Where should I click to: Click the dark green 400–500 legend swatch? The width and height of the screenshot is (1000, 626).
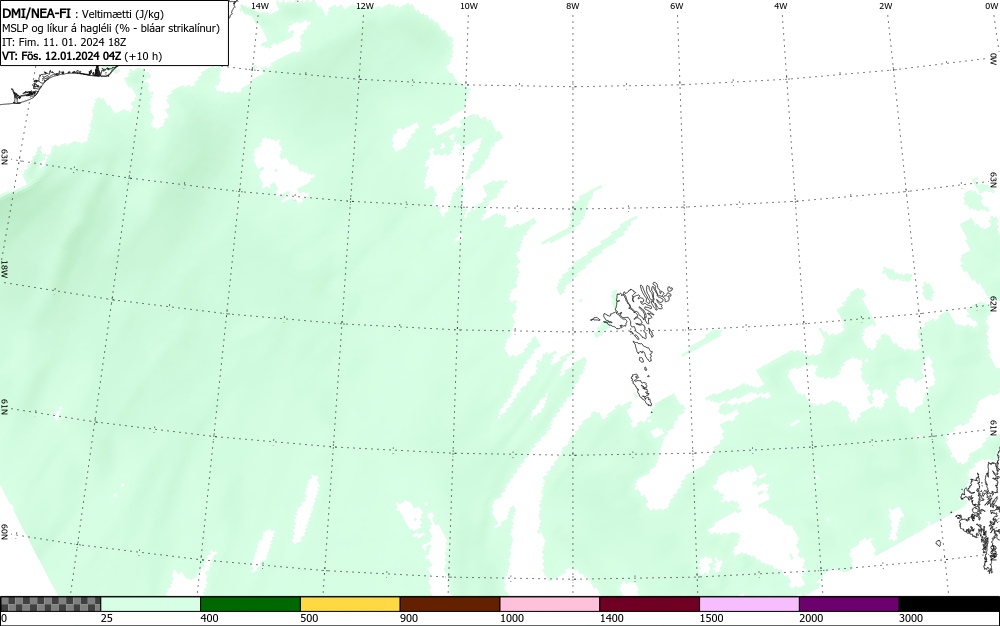click(250, 604)
